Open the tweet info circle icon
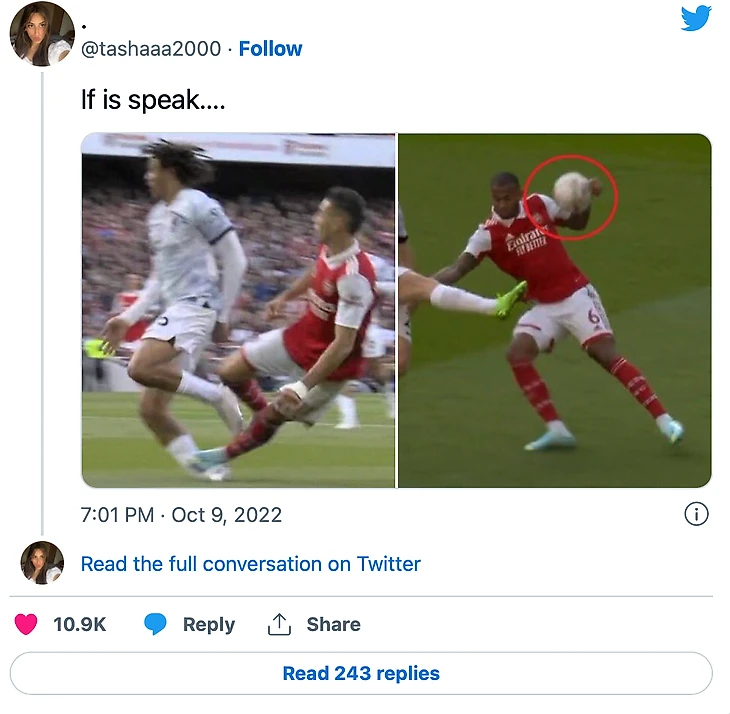 [696, 514]
